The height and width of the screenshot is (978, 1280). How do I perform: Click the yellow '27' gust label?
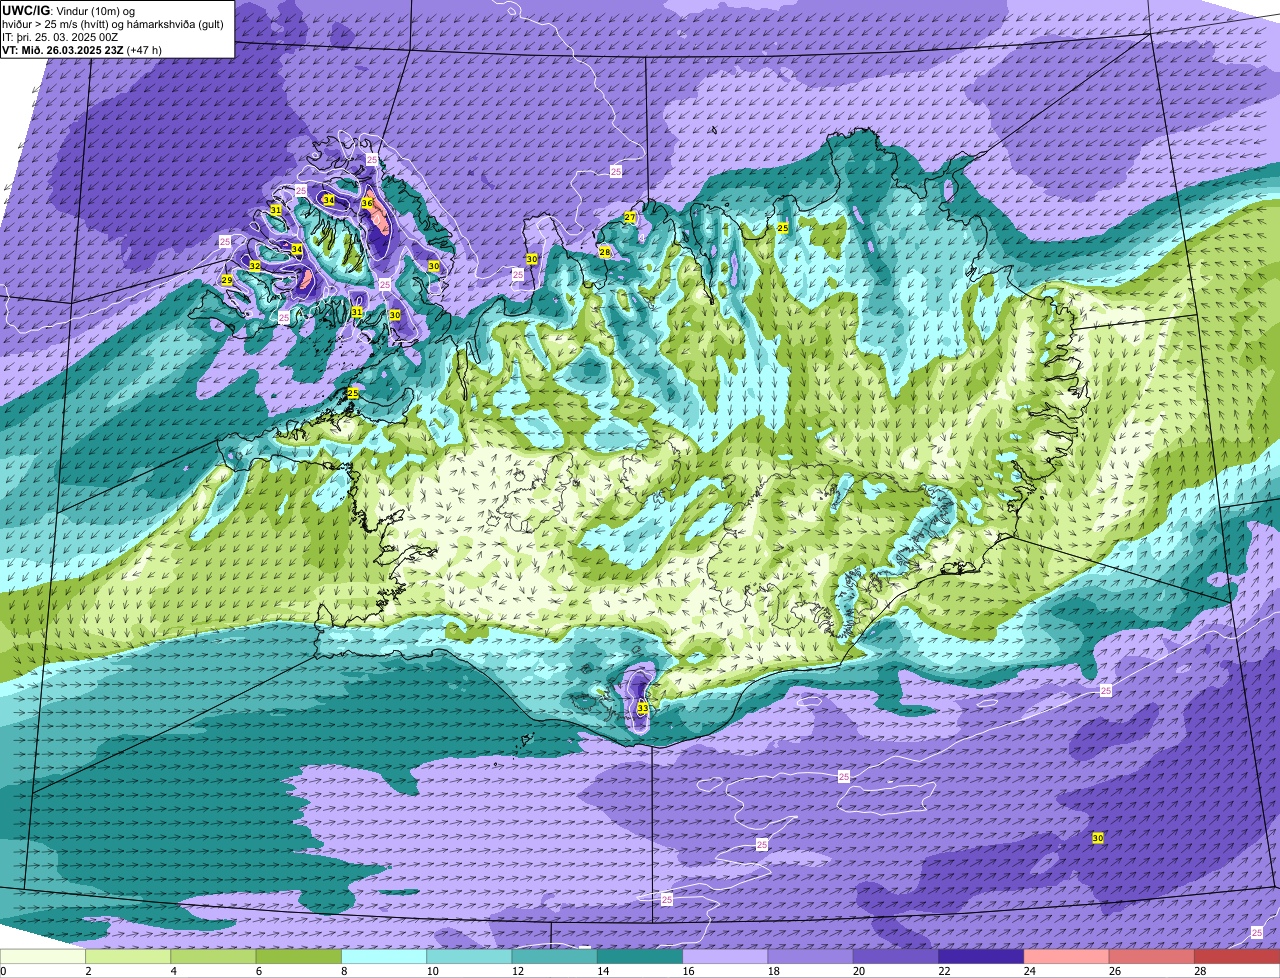pyautogui.click(x=630, y=217)
